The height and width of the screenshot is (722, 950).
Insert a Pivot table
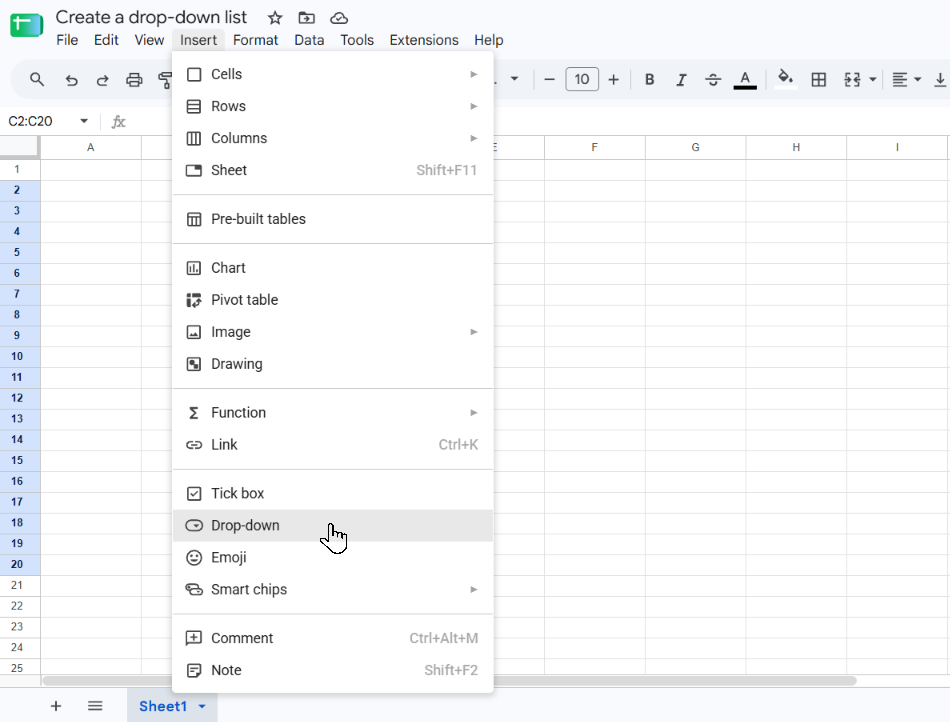click(333, 300)
